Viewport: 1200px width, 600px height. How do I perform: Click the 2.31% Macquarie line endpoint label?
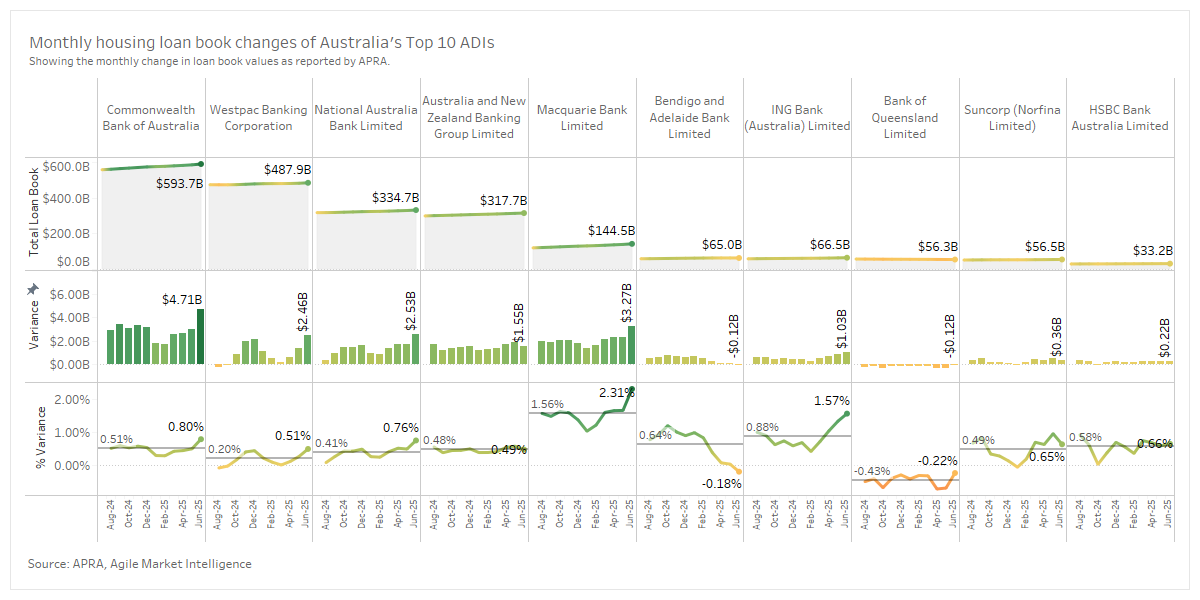(617, 394)
